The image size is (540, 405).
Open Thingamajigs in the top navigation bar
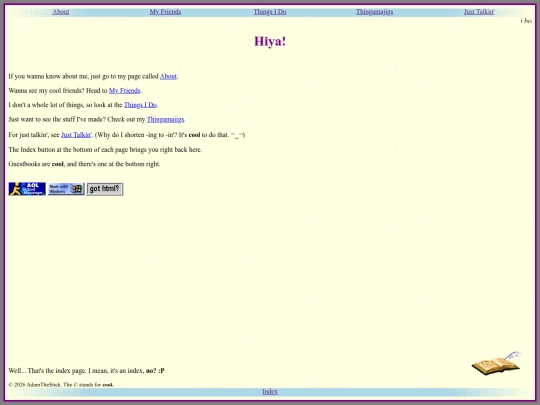point(374,12)
